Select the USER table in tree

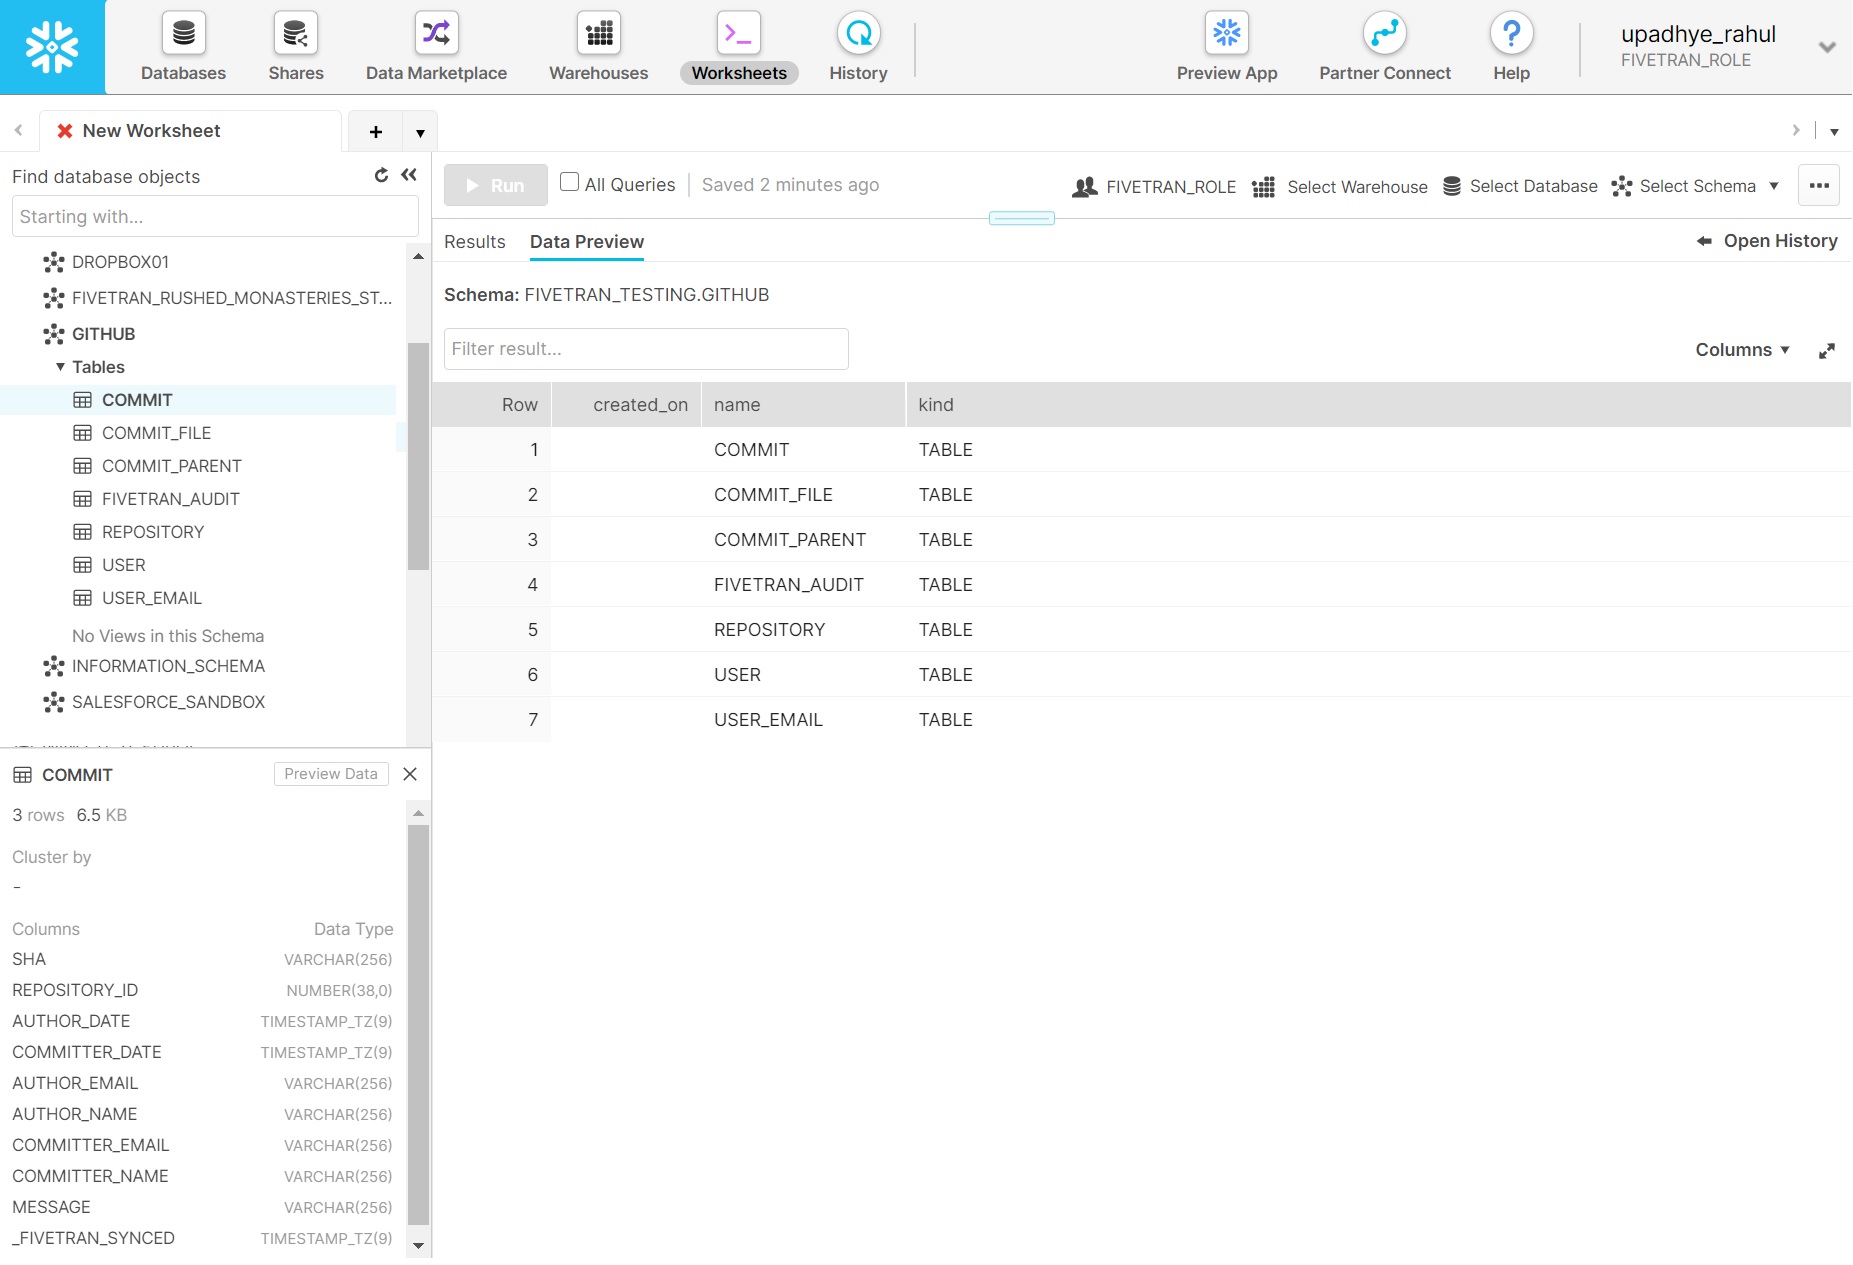click(123, 565)
